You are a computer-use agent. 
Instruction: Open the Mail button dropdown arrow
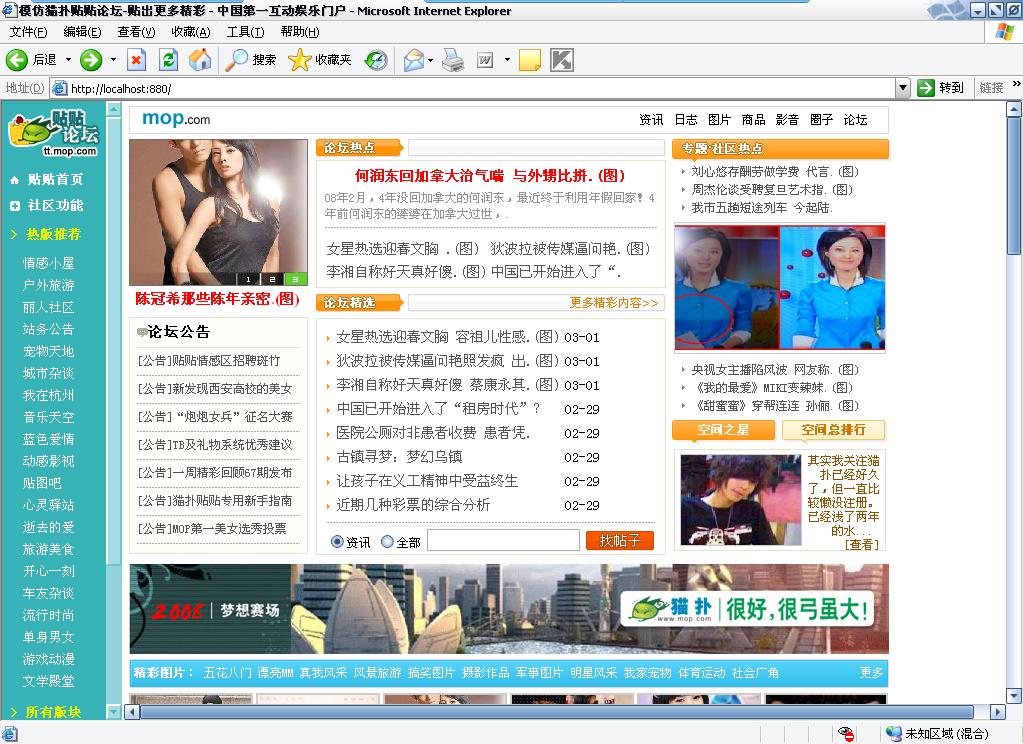(x=431, y=60)
